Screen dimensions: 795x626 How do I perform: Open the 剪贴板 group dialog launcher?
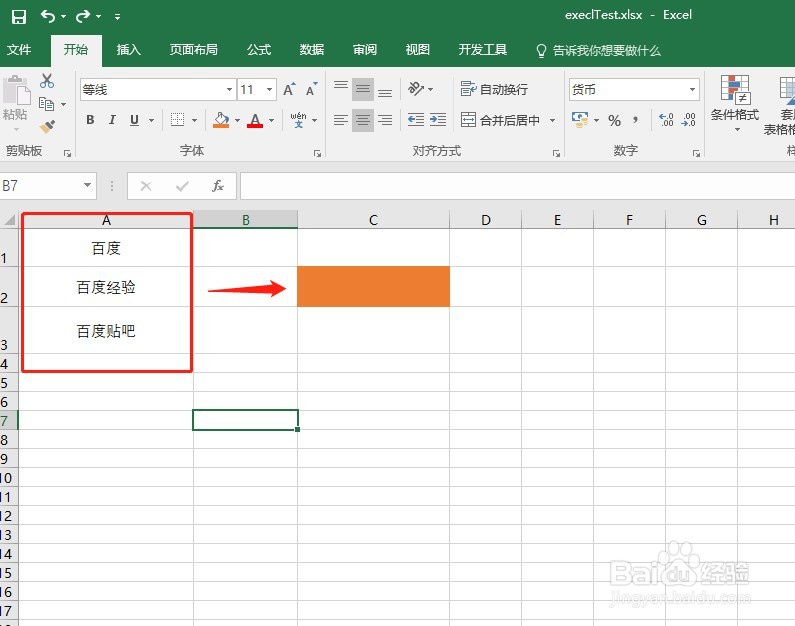(67, 153)
